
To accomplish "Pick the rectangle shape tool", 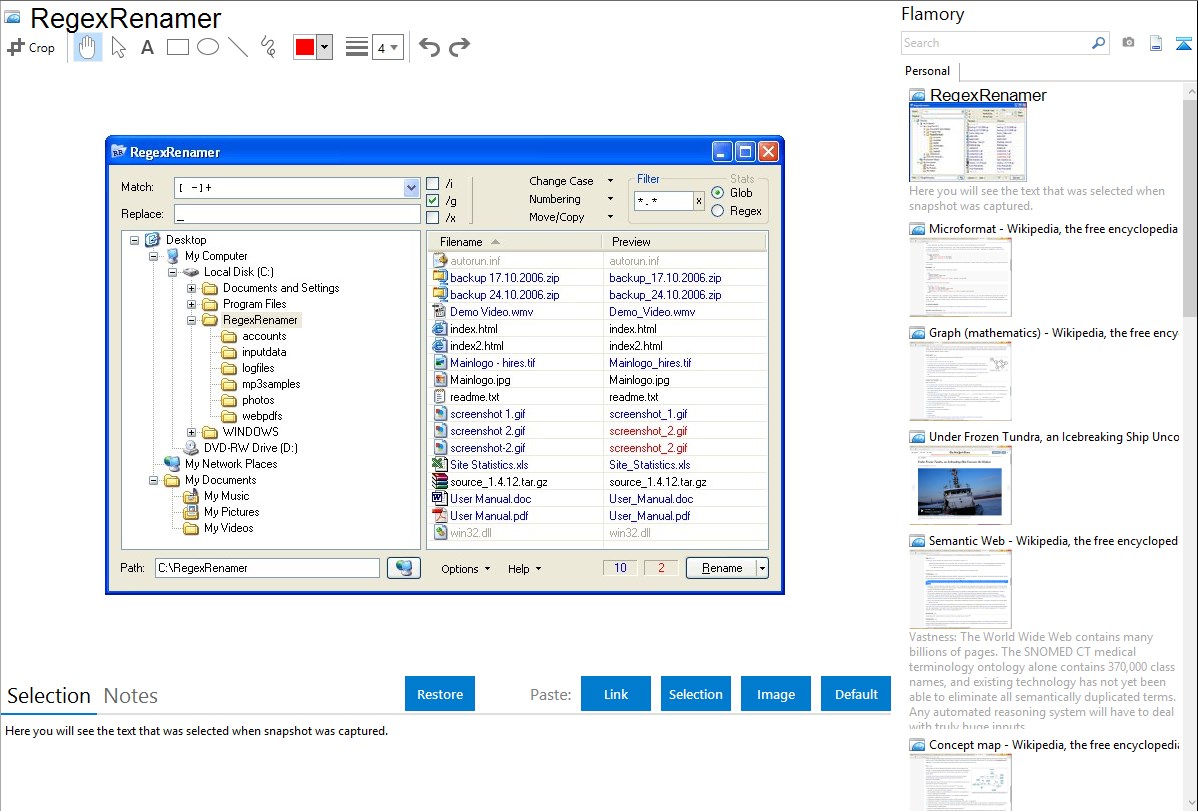I will (178, 47).
